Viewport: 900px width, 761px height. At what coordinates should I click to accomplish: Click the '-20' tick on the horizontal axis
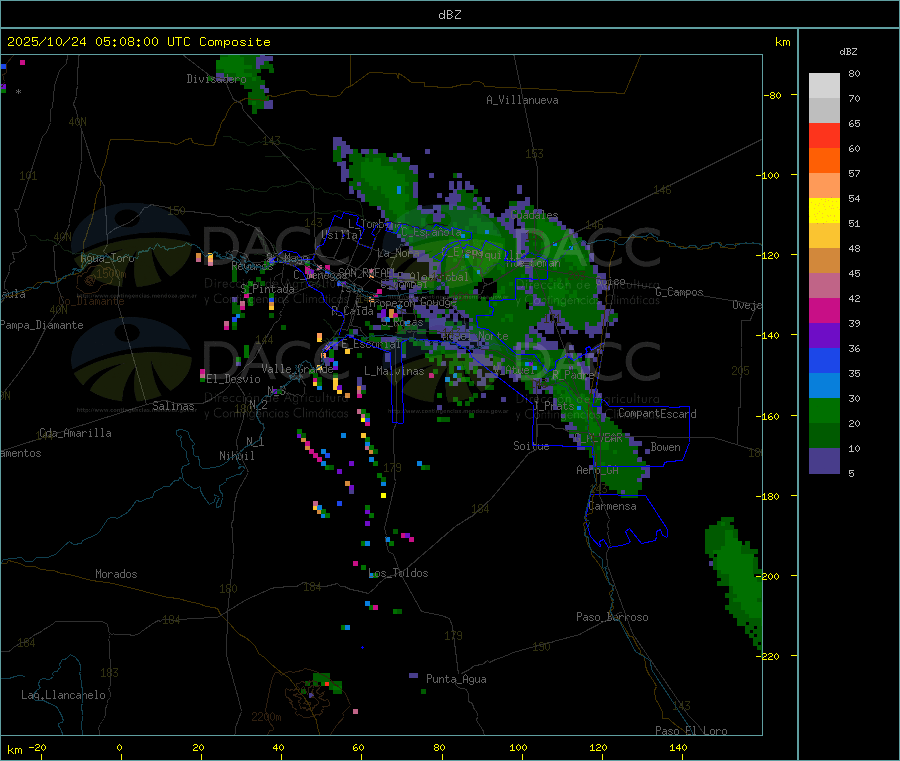pos(37,747)
